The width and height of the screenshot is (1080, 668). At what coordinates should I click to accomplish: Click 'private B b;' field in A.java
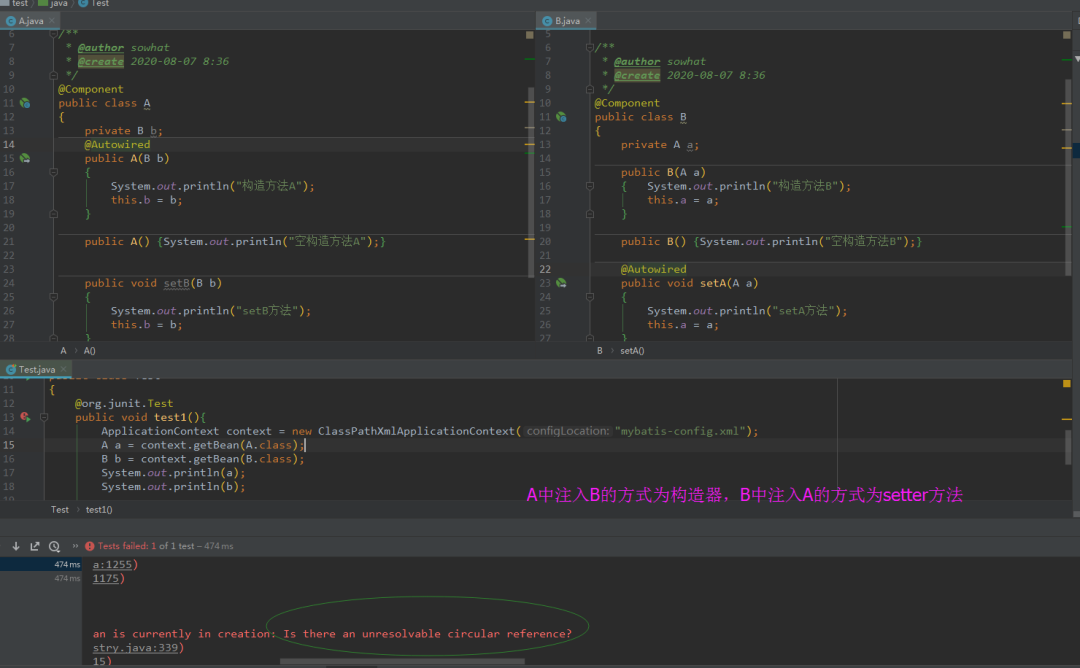click(x=124, y=131)
